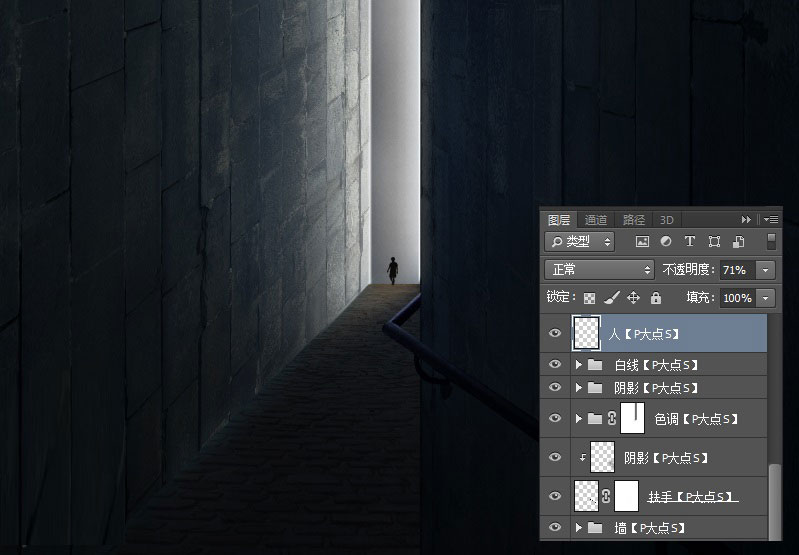Hide the 阴影【P大点S】 group
This screenshot has height=555, width=799.
(555, 387)
